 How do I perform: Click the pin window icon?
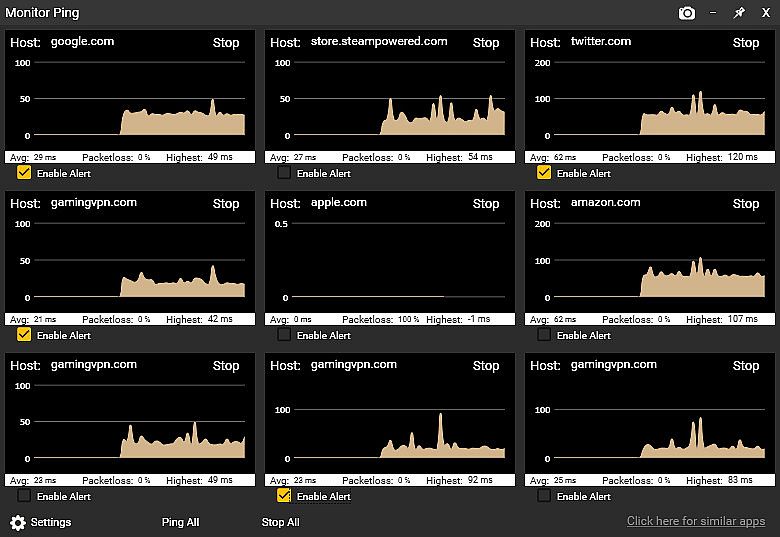[x=739, y=13]
